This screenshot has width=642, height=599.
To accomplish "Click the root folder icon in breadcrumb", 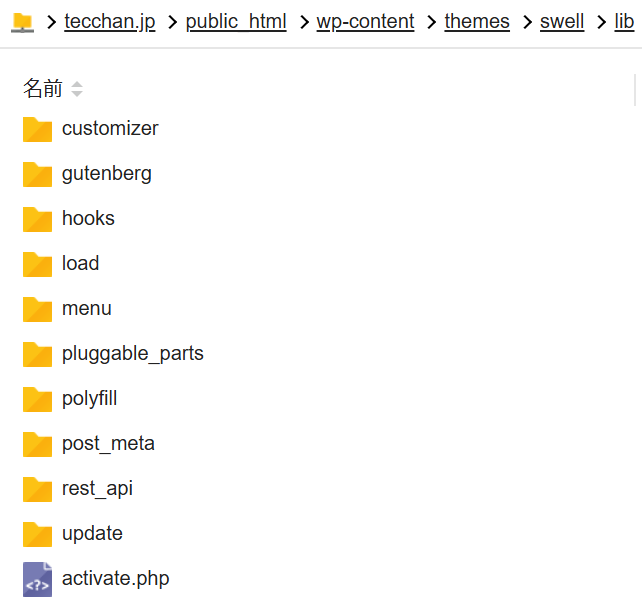I will (x=23, y=22).
